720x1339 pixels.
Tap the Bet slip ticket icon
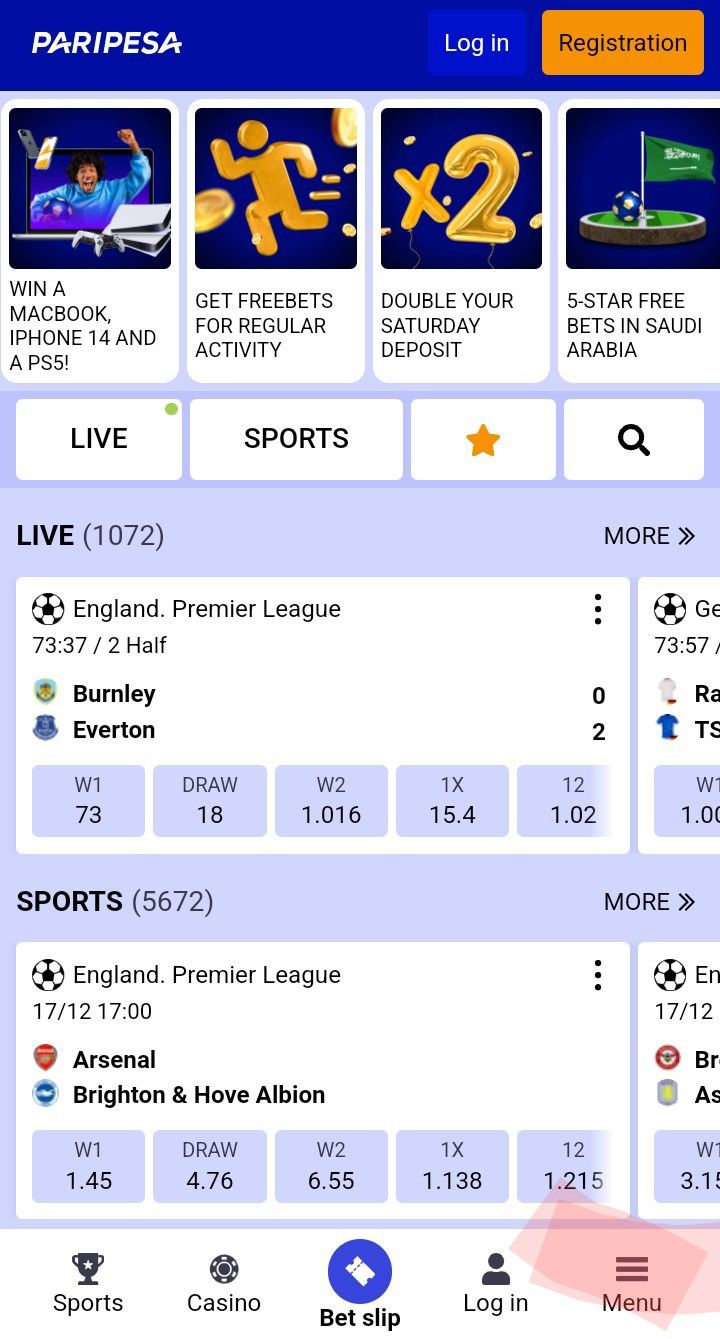point(360,1271)
